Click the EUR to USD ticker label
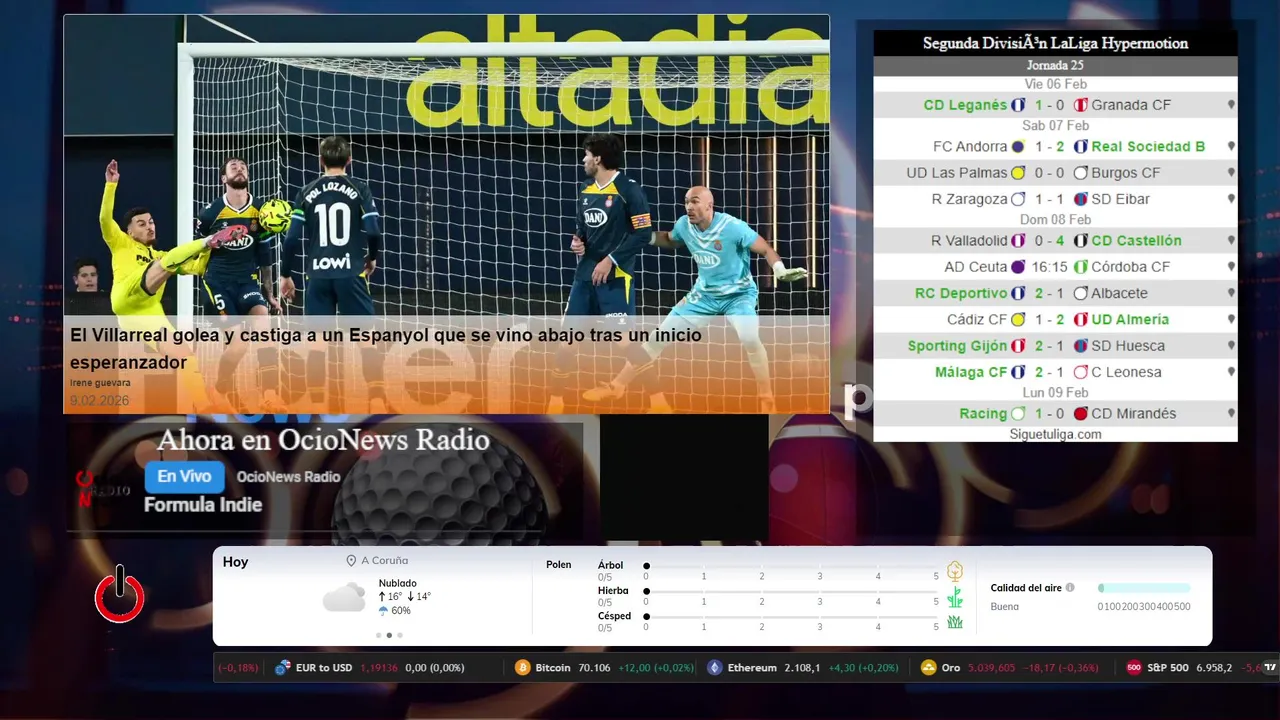This screenshot has width=1280, height=720. [x=324, y=667]
